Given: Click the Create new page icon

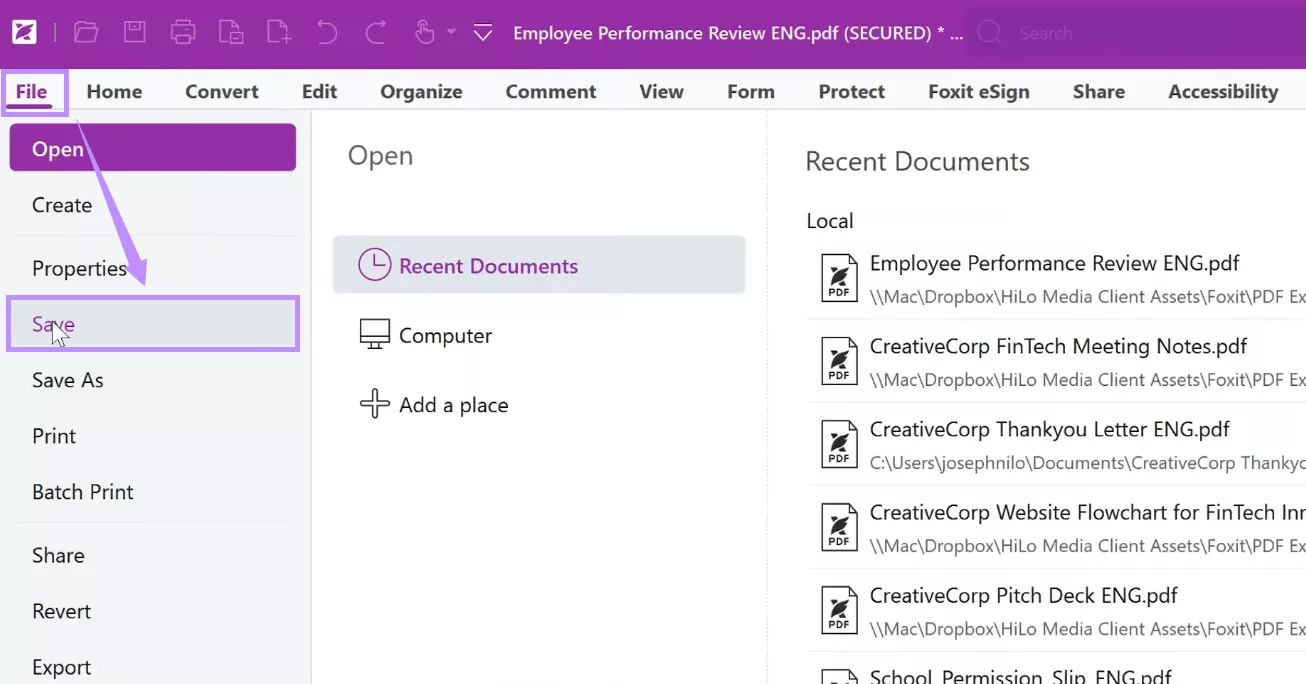Looking at the screenshot, I should point(279,32).
